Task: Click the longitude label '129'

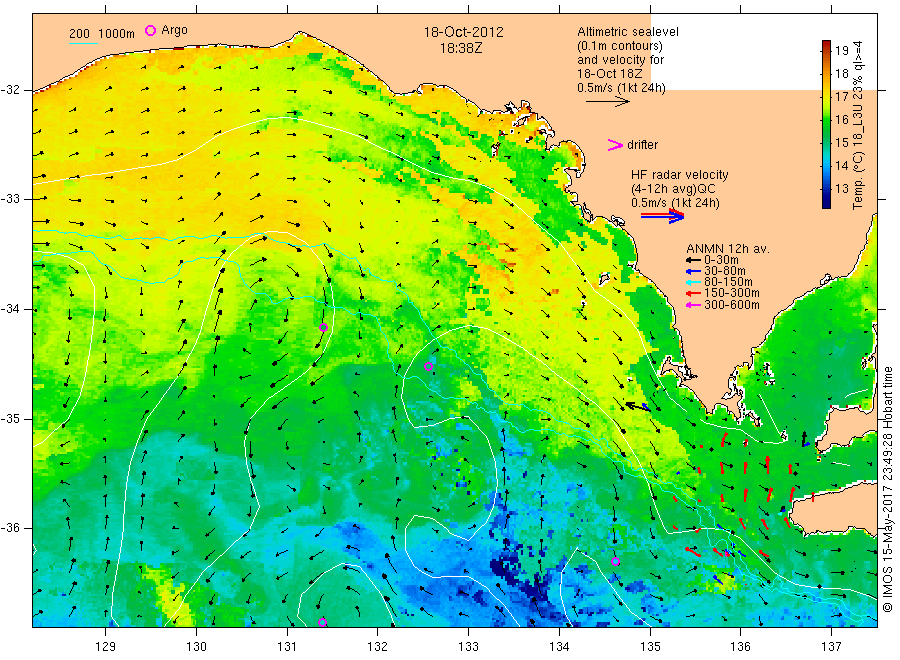Action: [106, 647]
